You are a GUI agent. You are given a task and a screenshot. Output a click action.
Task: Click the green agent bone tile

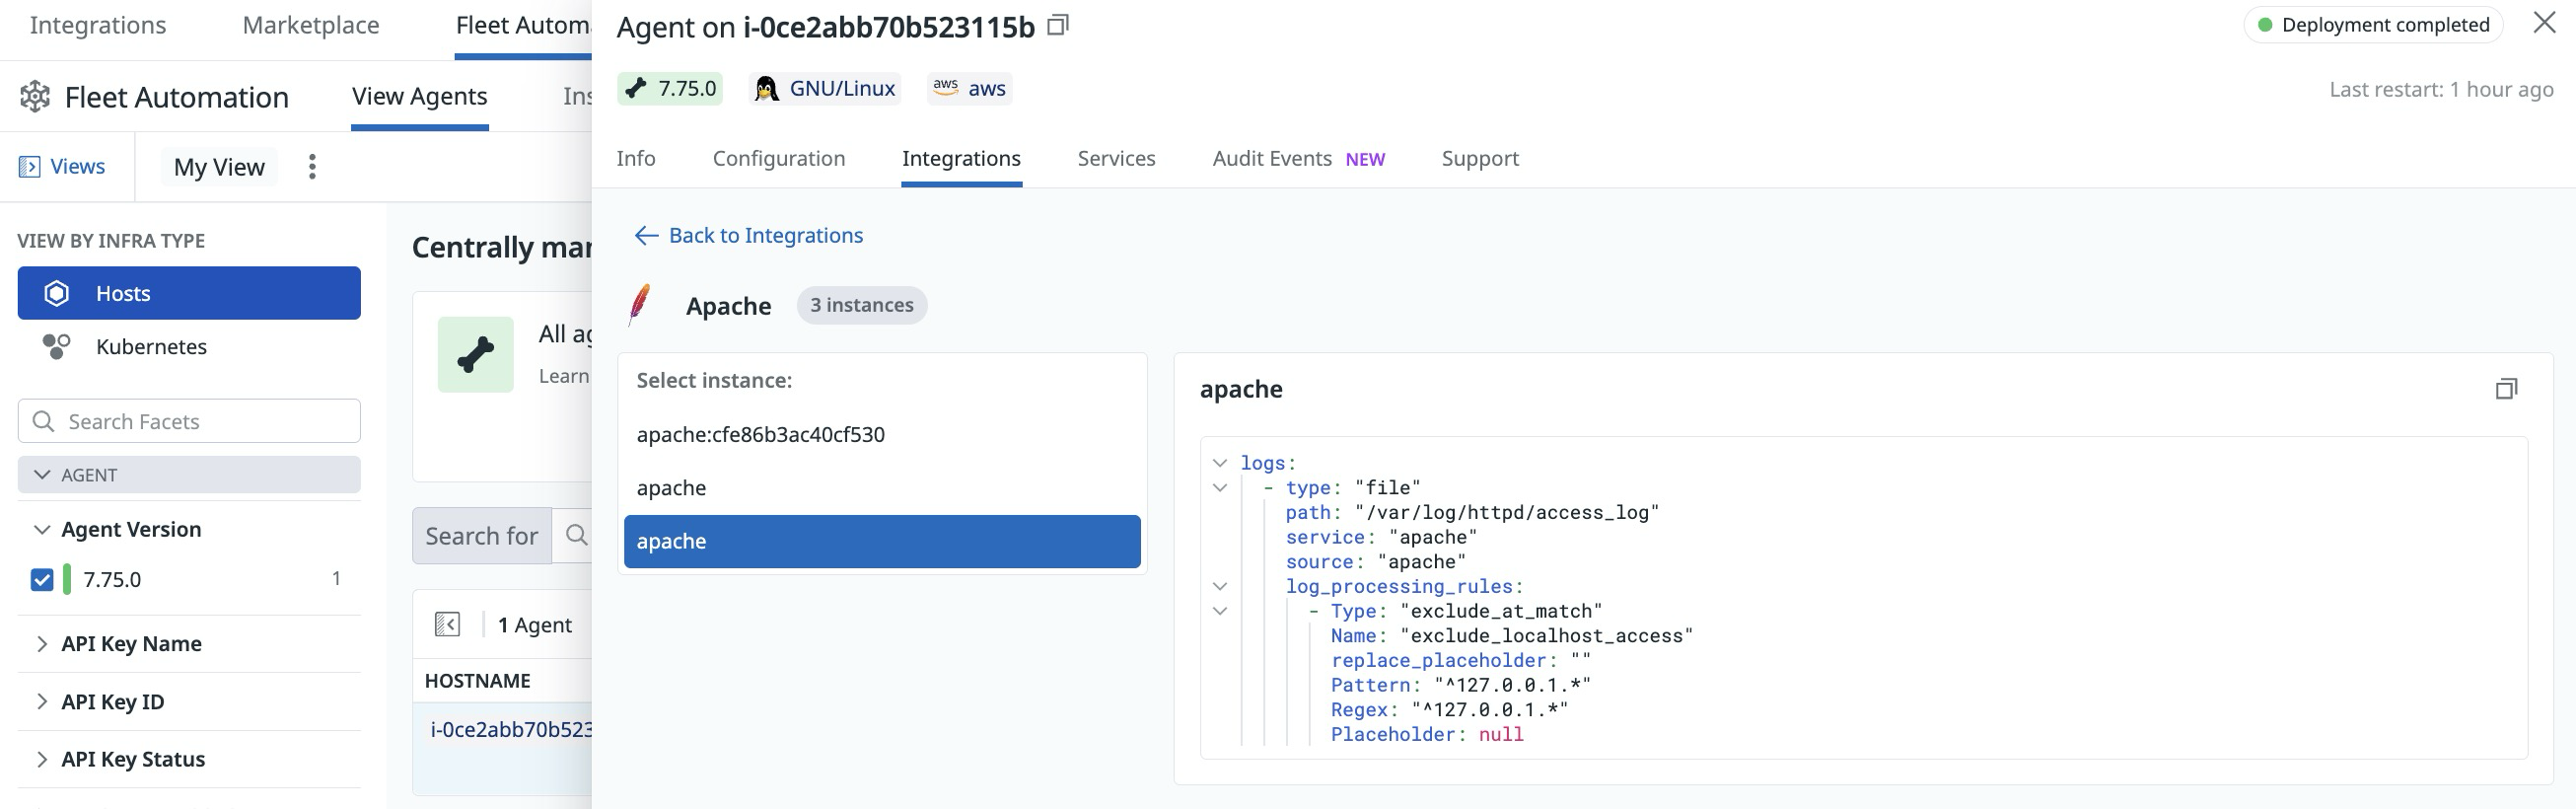pyautogui.click(x=475, y=355)
